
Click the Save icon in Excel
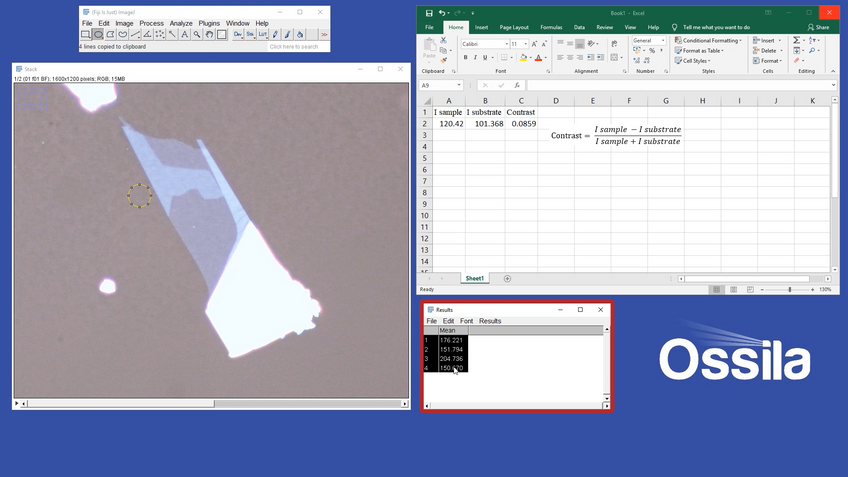[429, 13]
